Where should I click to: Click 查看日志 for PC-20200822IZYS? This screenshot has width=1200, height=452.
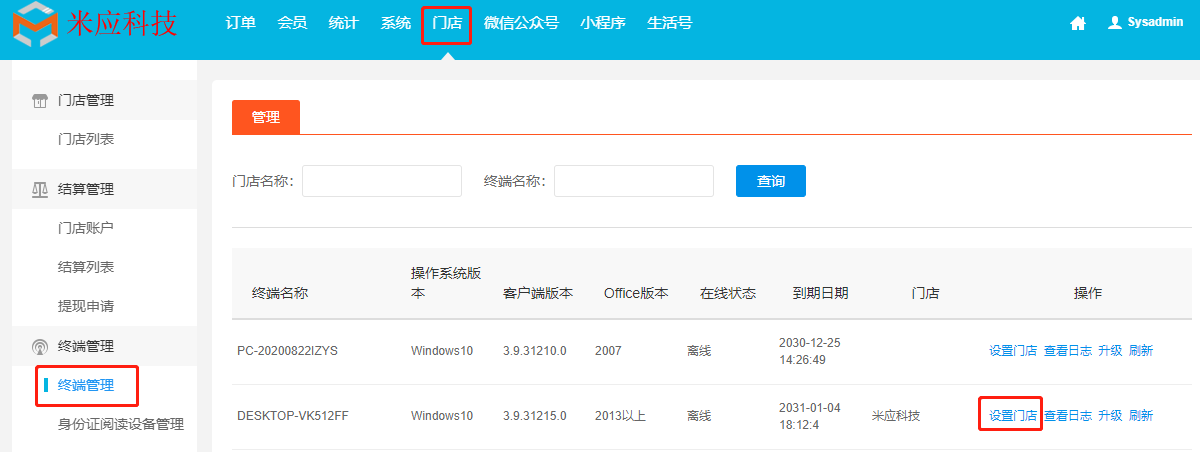[x=1068, y=351]
